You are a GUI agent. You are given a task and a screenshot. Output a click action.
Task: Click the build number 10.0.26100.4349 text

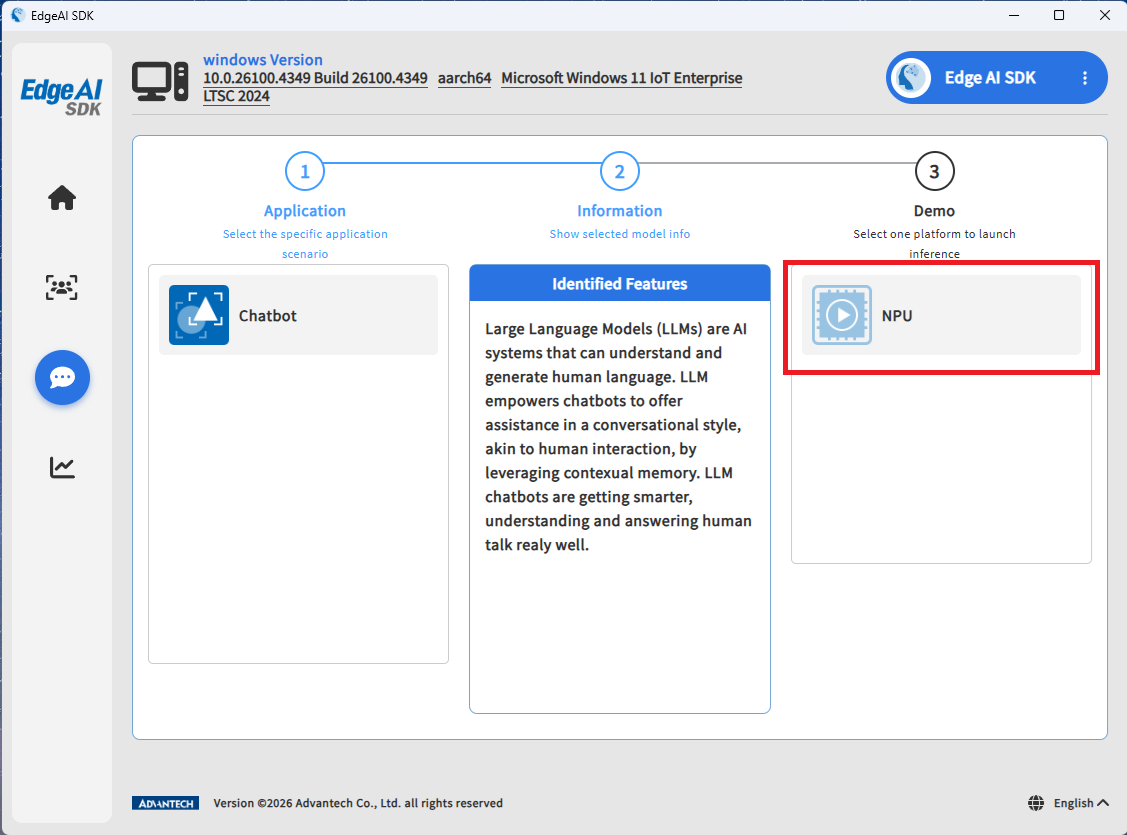[x=315, y=78]
